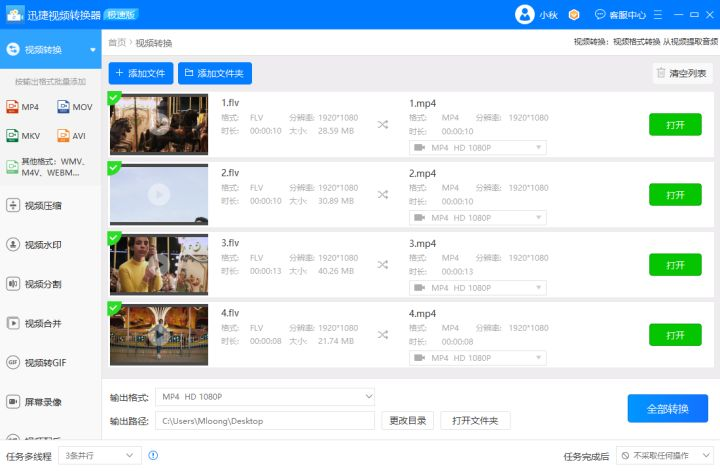720x471 pixels.
Task: Click the multithread info icon
Action: [x=153, y=455]
